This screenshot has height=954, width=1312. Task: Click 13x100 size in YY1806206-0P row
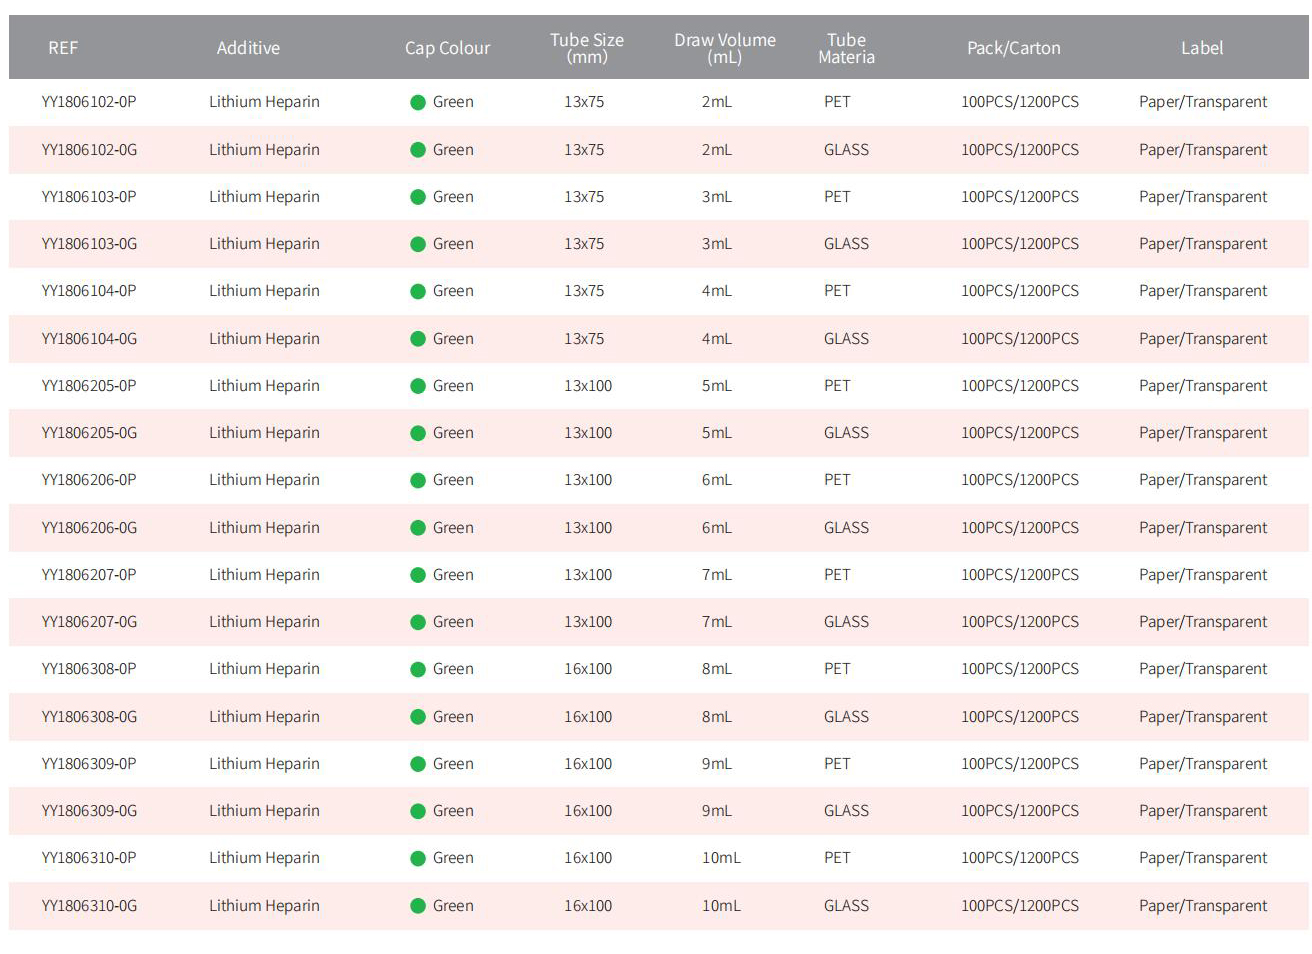(x=588, y=480)
